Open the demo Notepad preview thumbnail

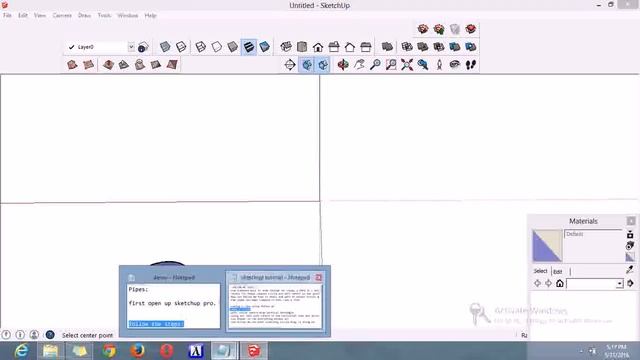click(x=173, y=307)
